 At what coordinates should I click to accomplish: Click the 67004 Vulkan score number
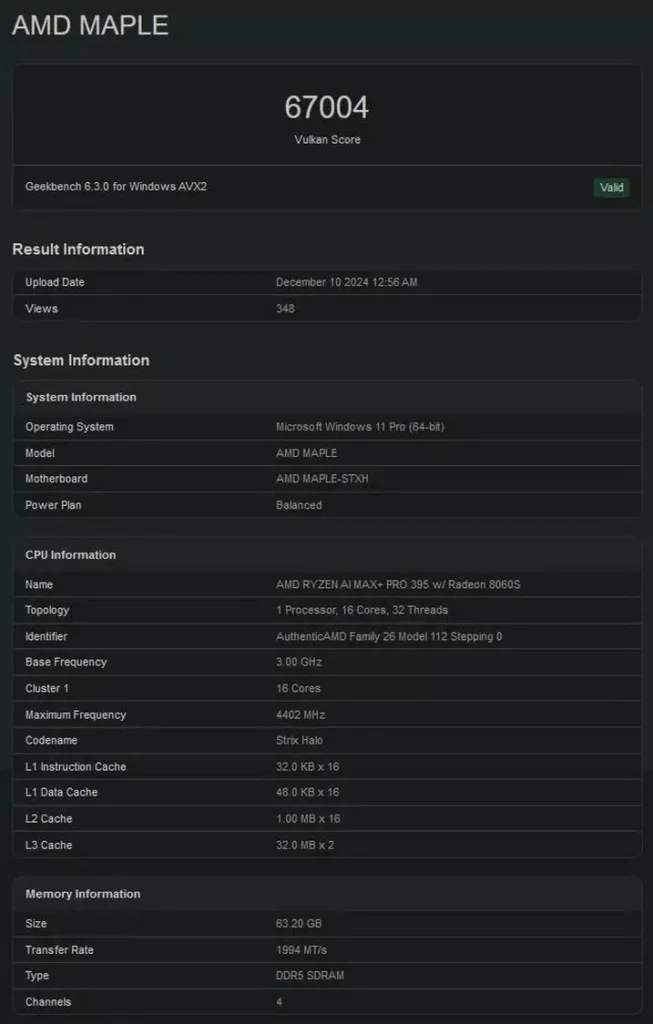click(x=326, y=108)
